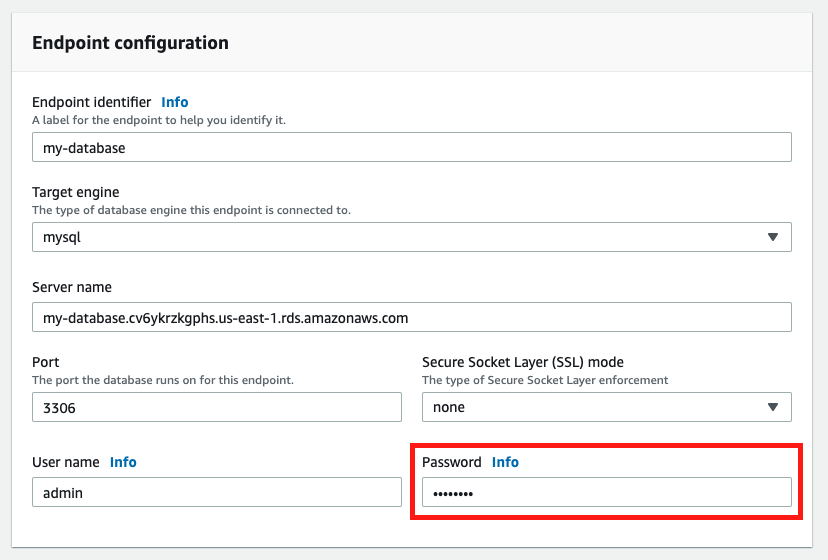Click the Endpoint configuration section heading
The height and width of the screenshot is (560, 828).
[130, 43]
